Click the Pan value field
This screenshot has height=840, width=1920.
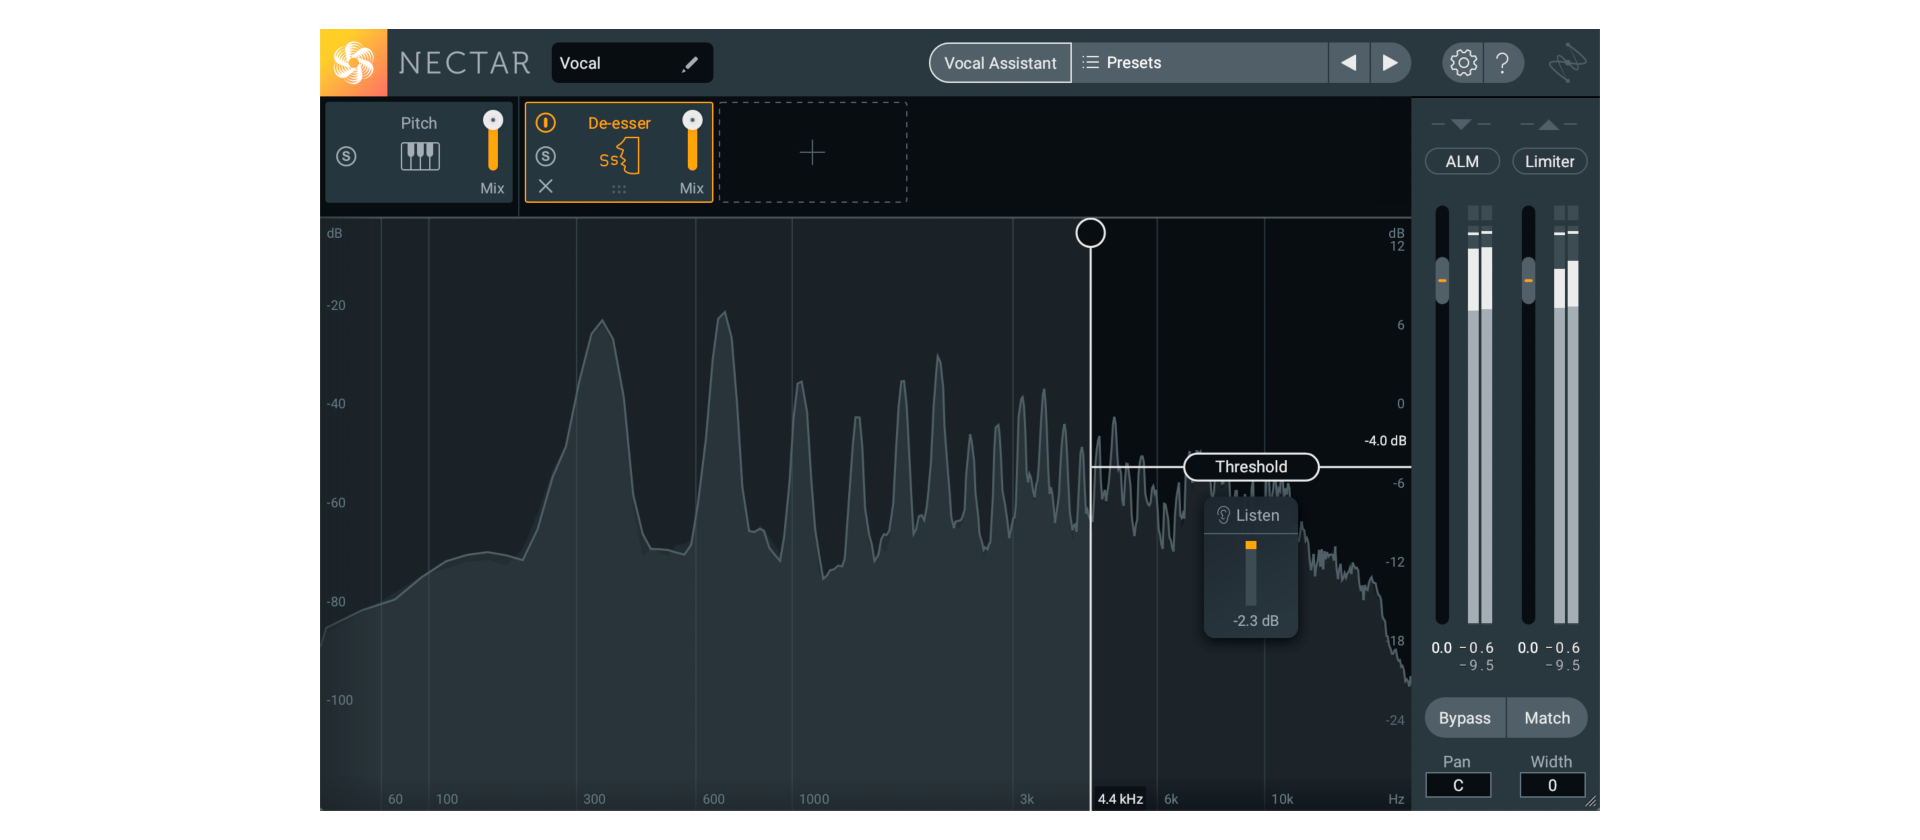tap(1458, 785)
